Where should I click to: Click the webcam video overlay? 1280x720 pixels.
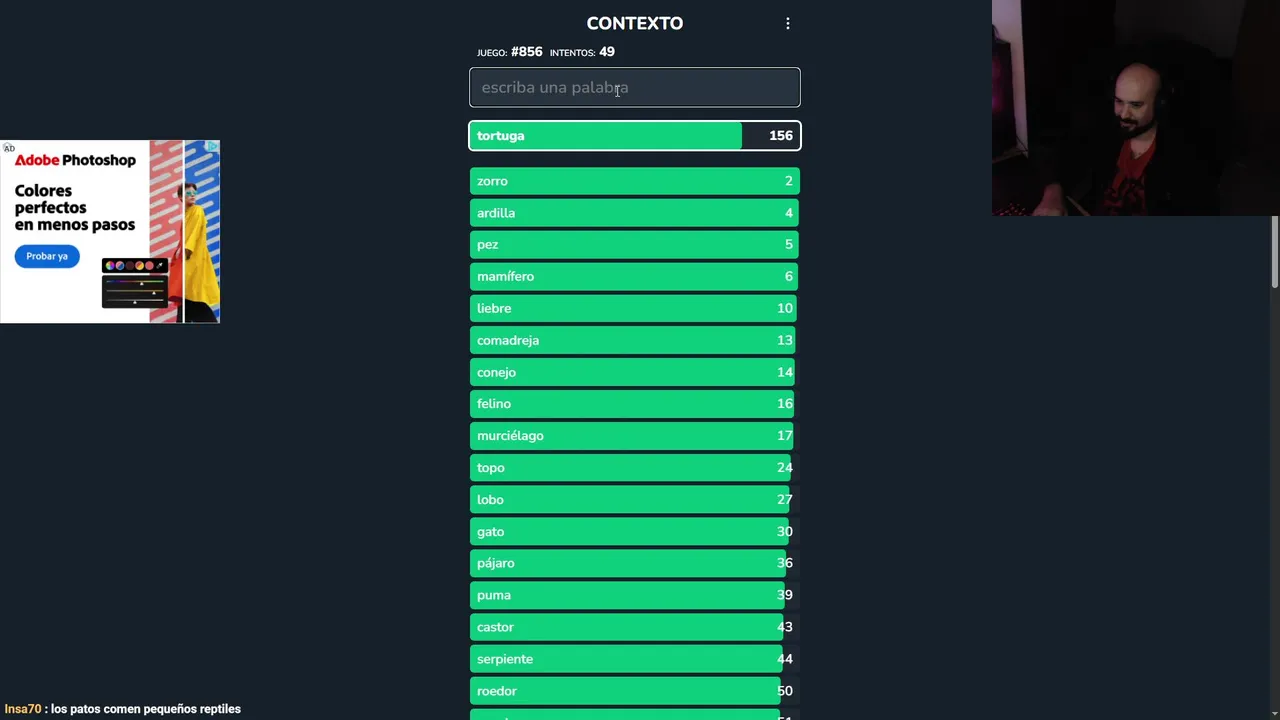[x=1135, y=108]
